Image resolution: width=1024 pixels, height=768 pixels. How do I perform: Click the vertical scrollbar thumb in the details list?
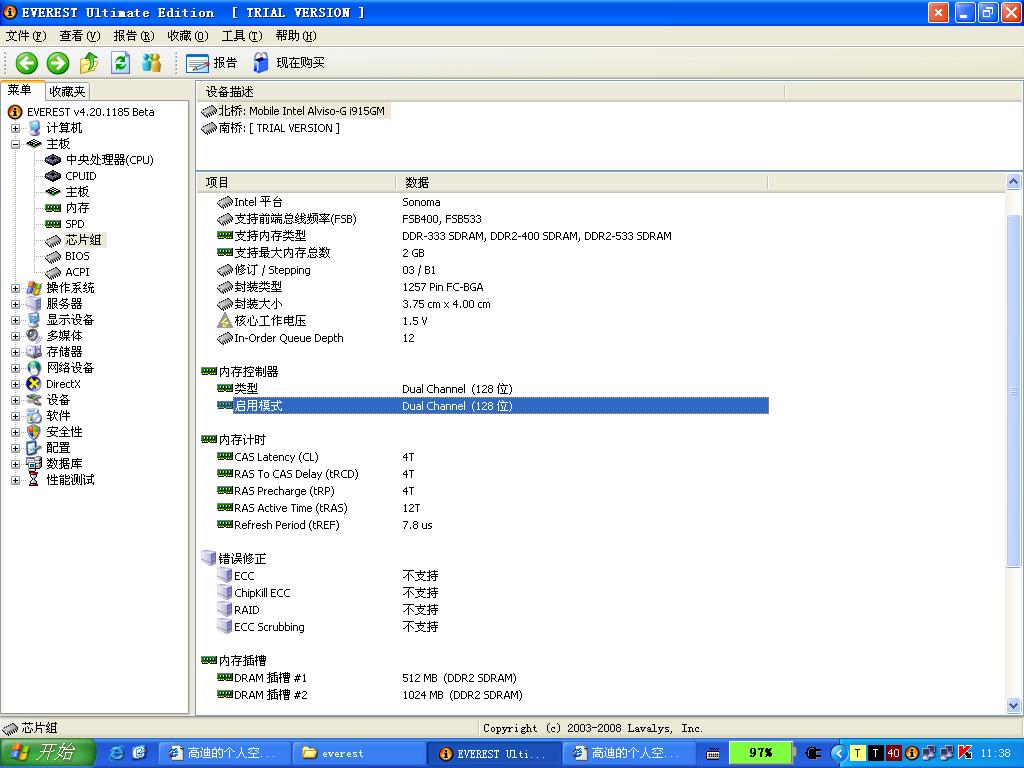point(1013,391)
